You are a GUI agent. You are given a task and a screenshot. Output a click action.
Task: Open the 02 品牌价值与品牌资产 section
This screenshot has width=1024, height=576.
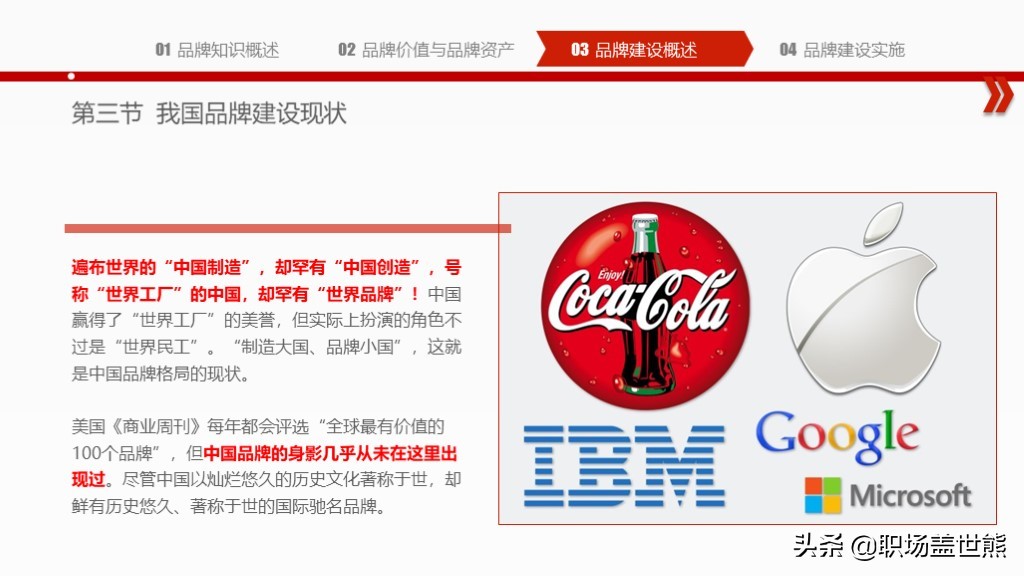point(427,47)
